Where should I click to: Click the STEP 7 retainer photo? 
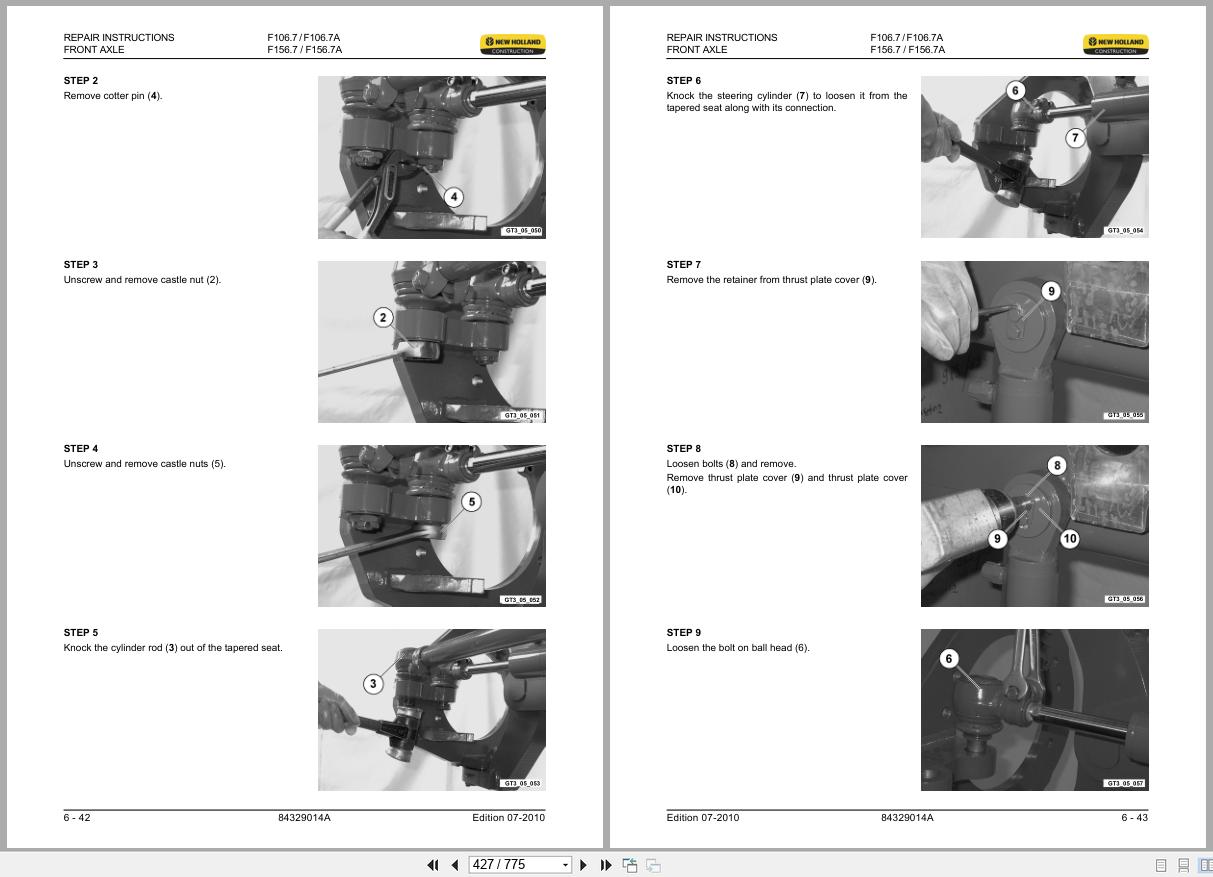click(1035, 341)
